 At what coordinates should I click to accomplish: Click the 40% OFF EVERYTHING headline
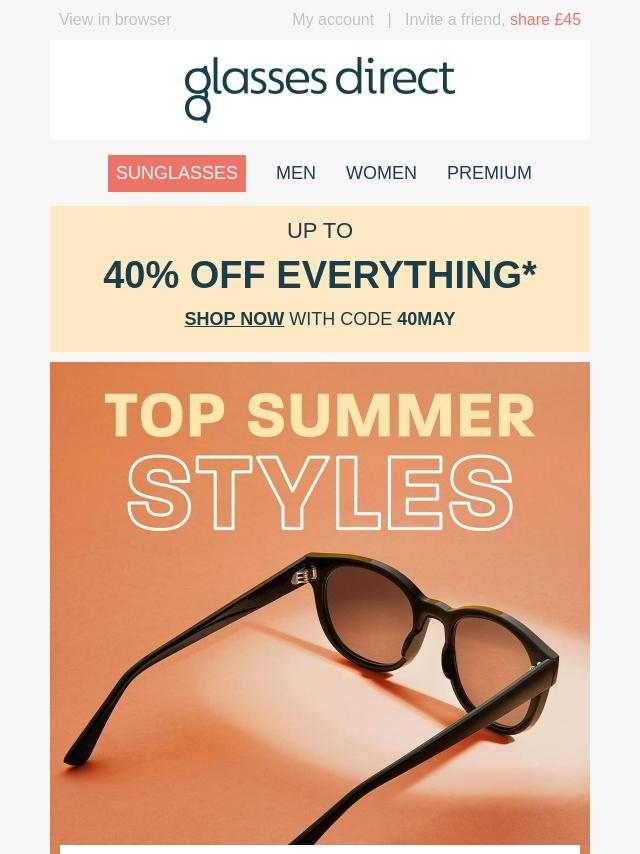(x=320, y=274)
